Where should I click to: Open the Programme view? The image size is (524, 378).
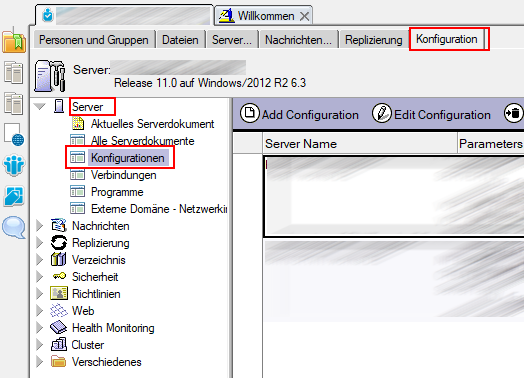pos(117,192)
